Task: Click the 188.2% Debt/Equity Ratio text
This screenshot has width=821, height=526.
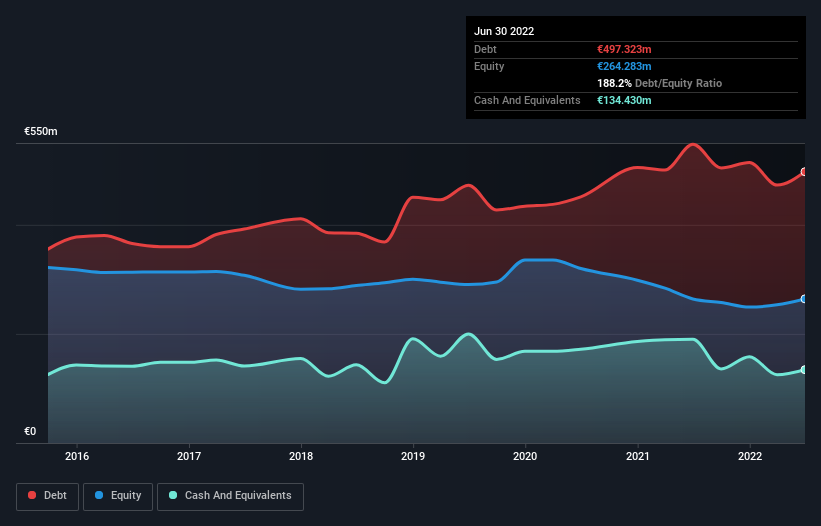Action: pos(659,83)
